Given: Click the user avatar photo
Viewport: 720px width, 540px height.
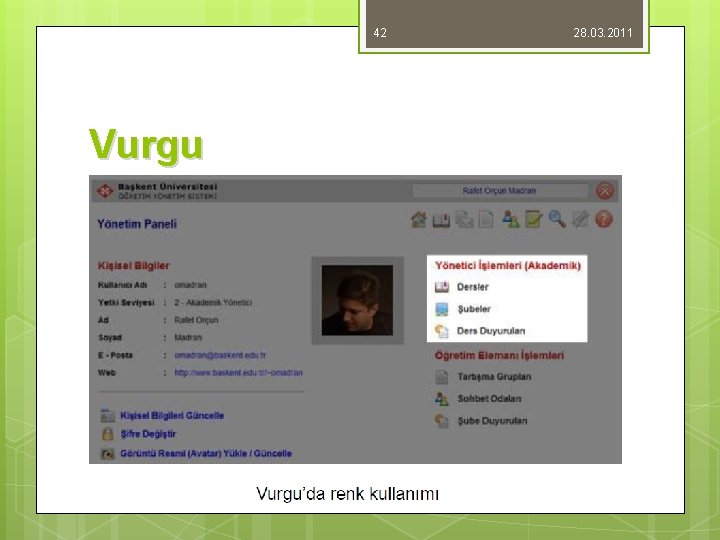Looking at the screenshot, I should coord(357,300).
